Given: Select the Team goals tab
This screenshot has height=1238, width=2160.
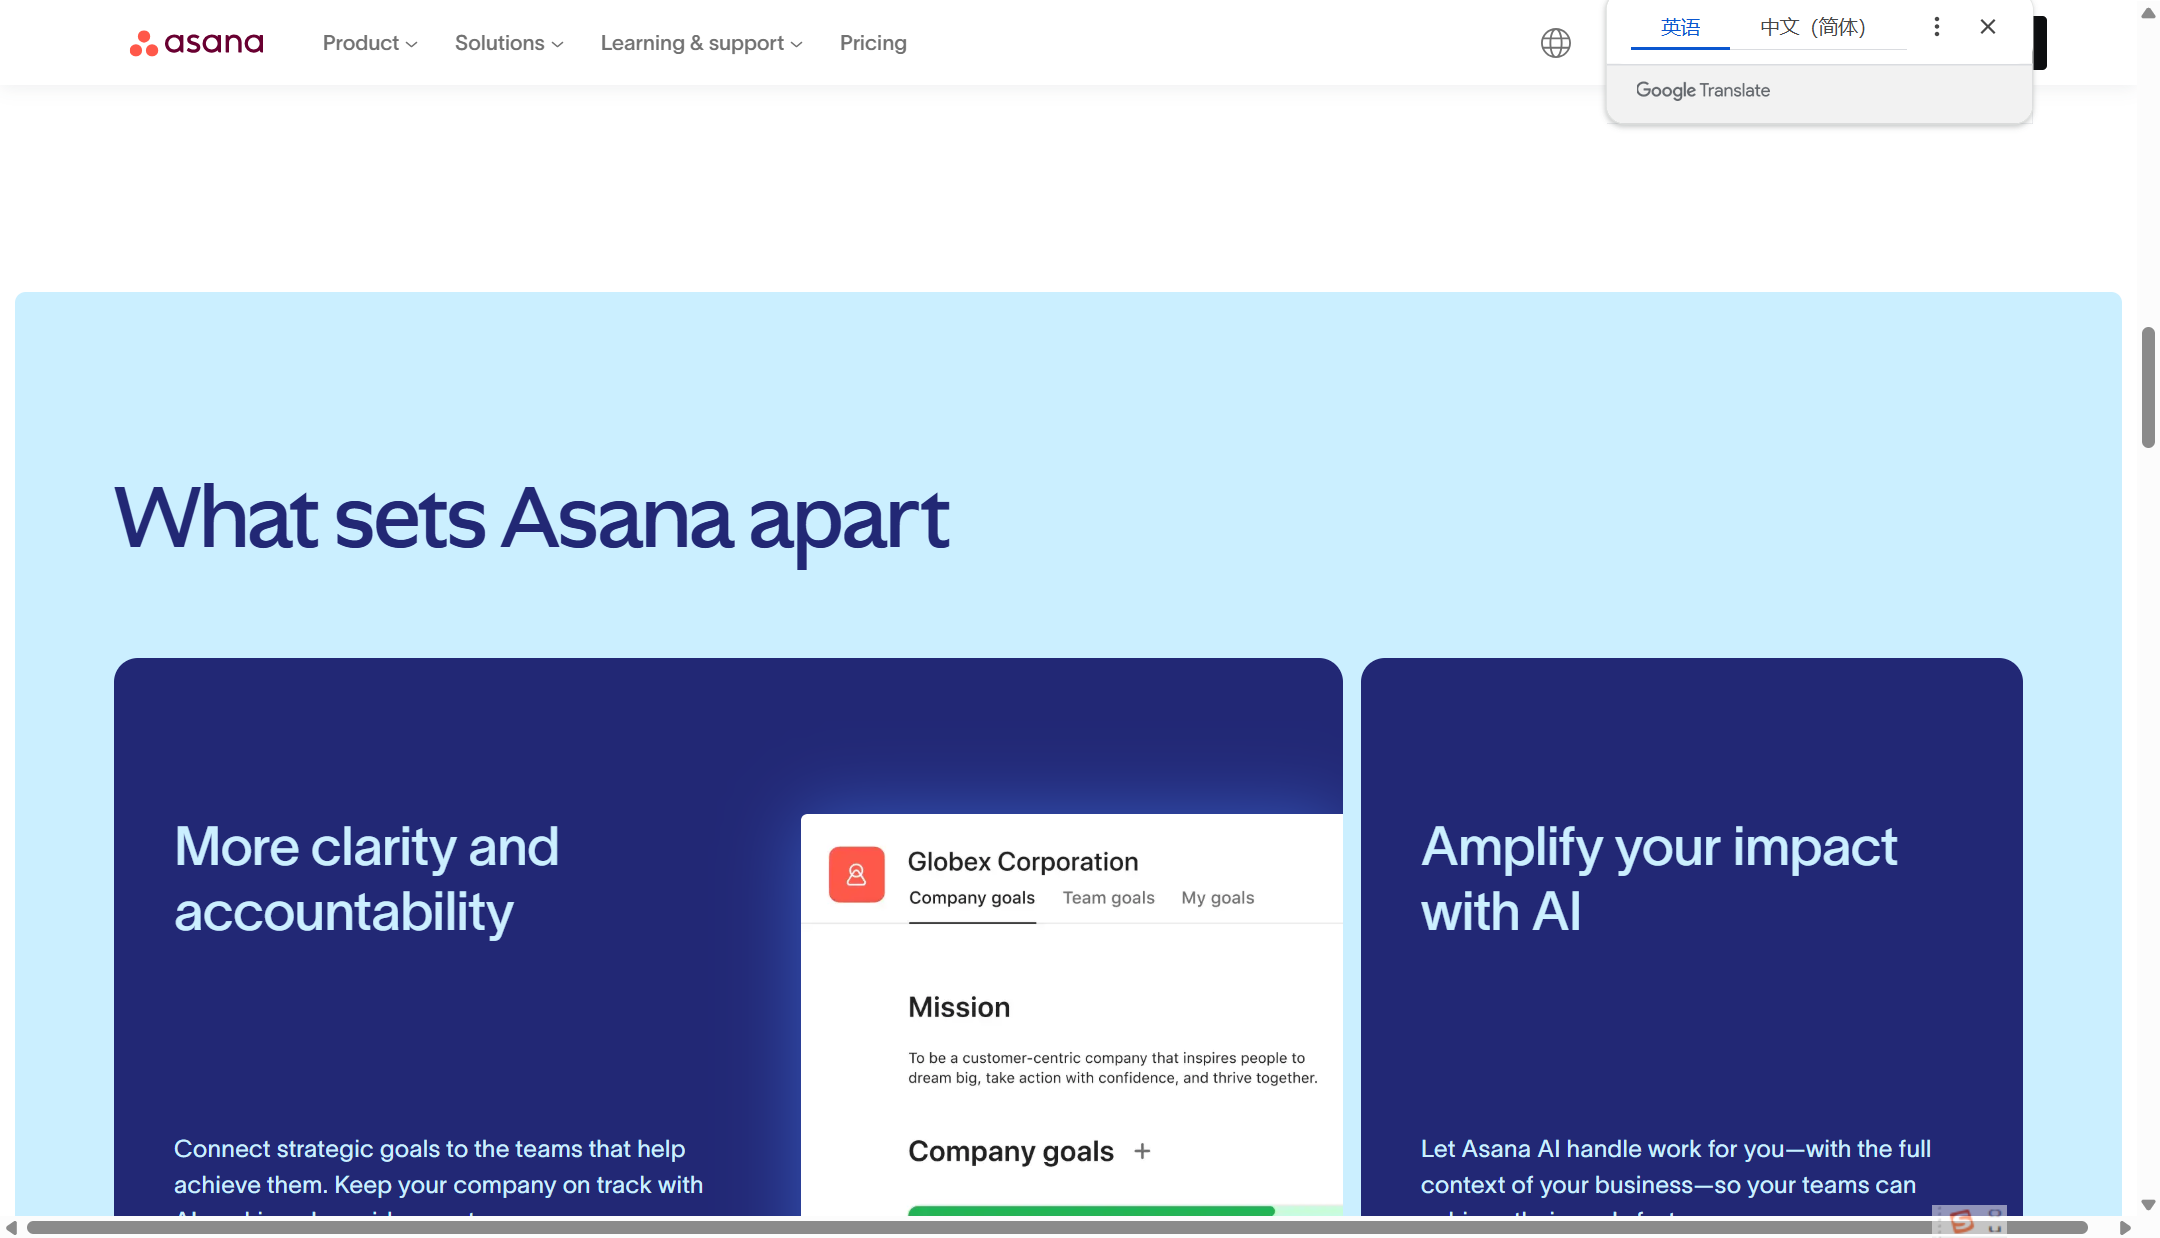Looking at the screenshot, I should click(1108, 898).
